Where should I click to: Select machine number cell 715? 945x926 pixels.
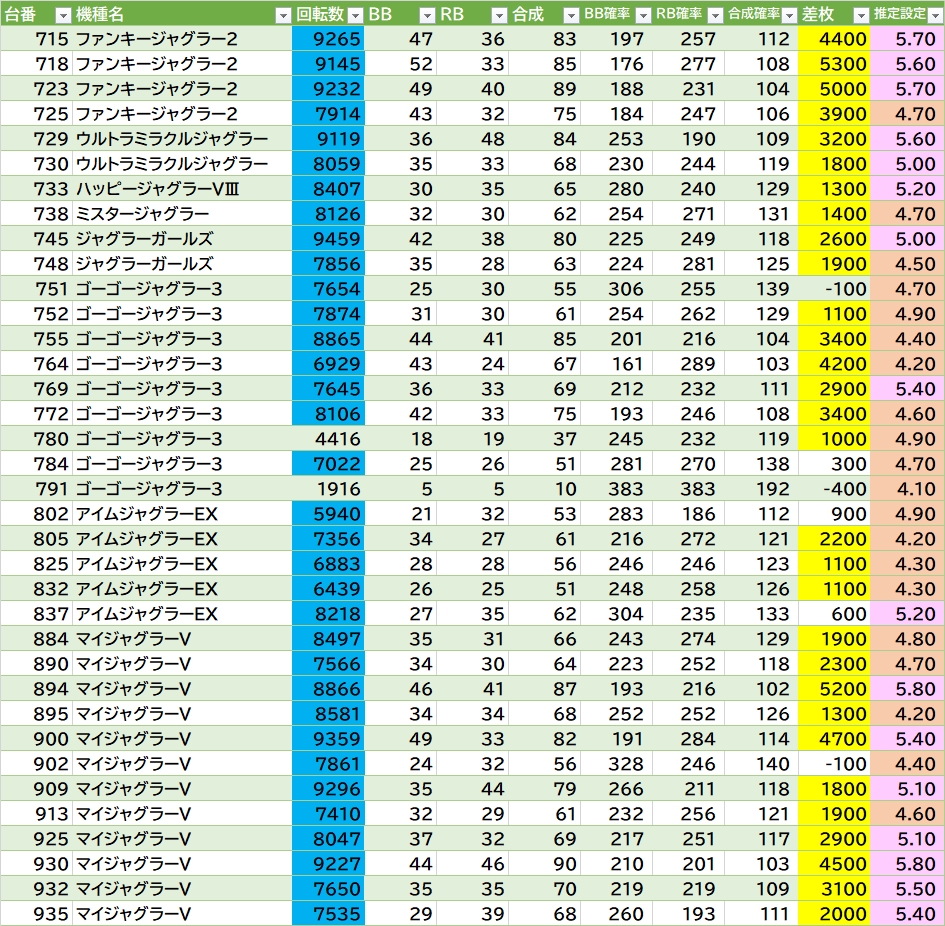click(36, 39)
